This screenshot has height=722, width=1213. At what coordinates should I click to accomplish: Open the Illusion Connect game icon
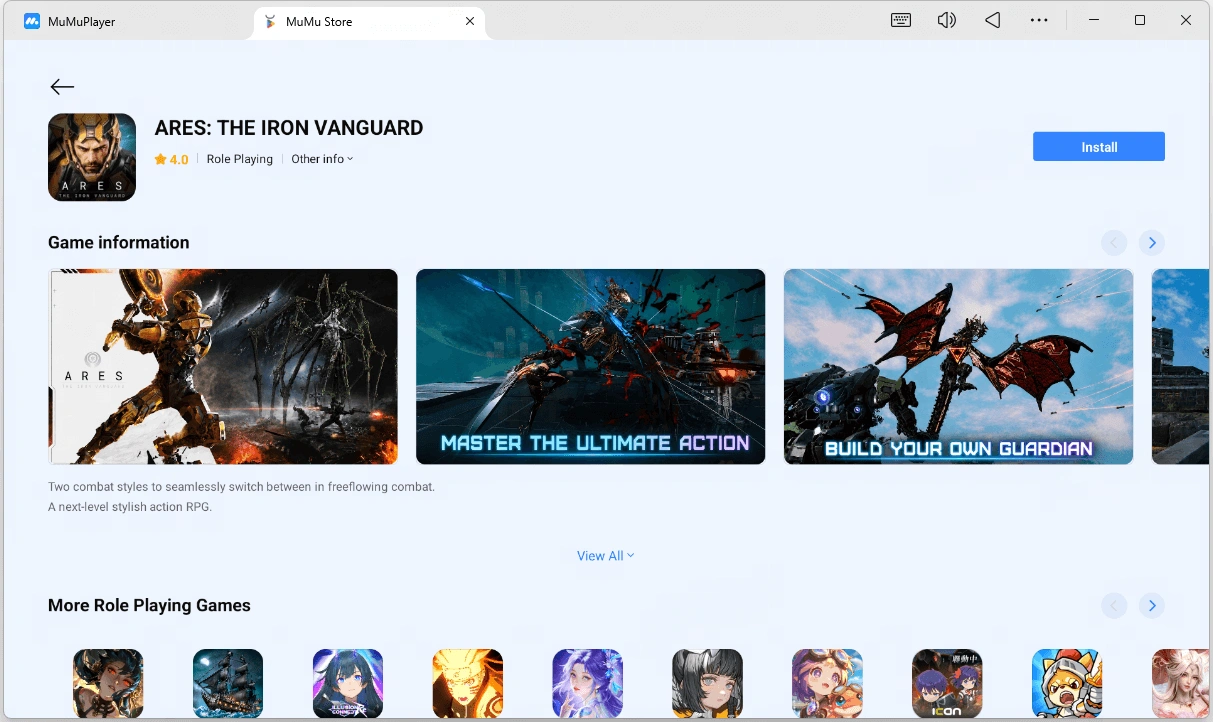pos(348,684)
